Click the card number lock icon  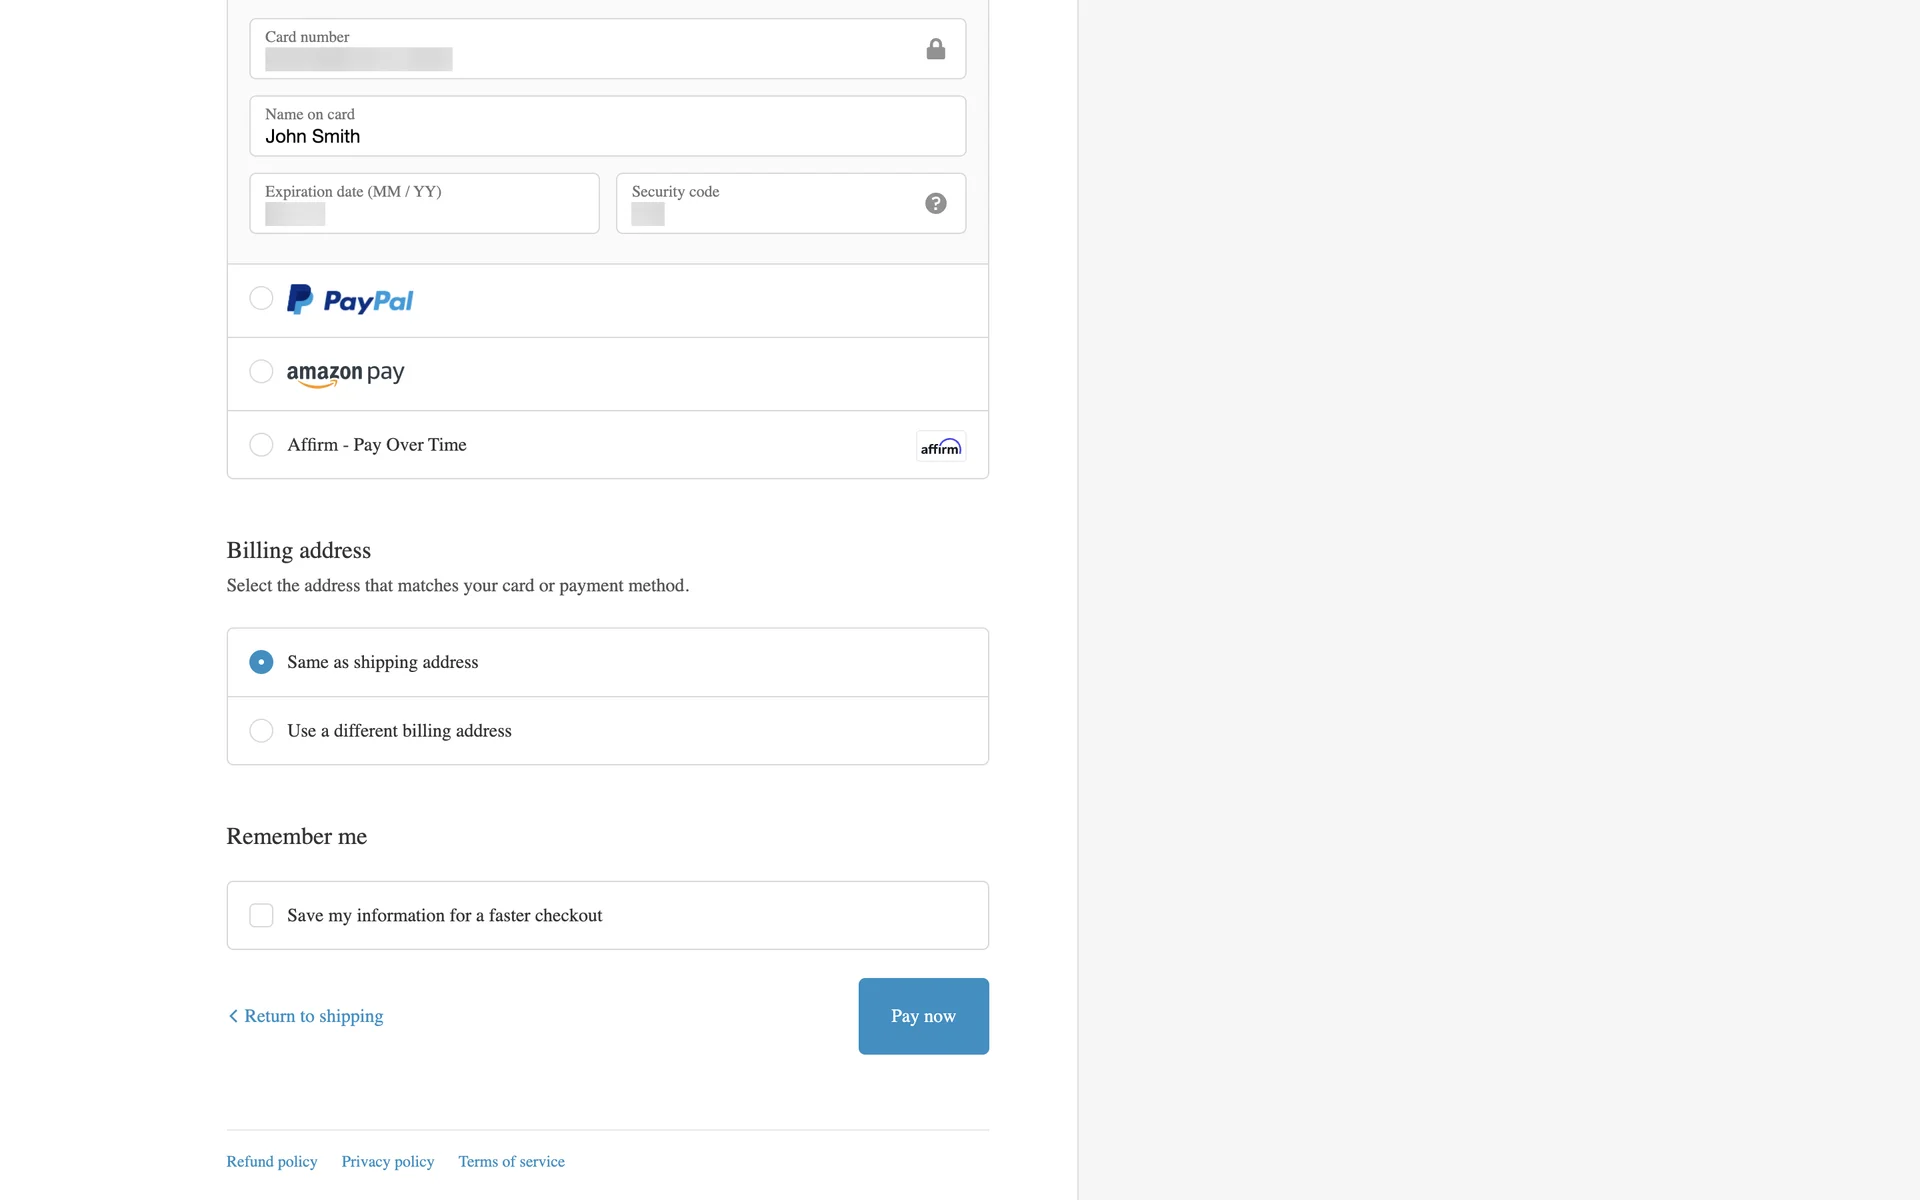(x=935, y=49)
